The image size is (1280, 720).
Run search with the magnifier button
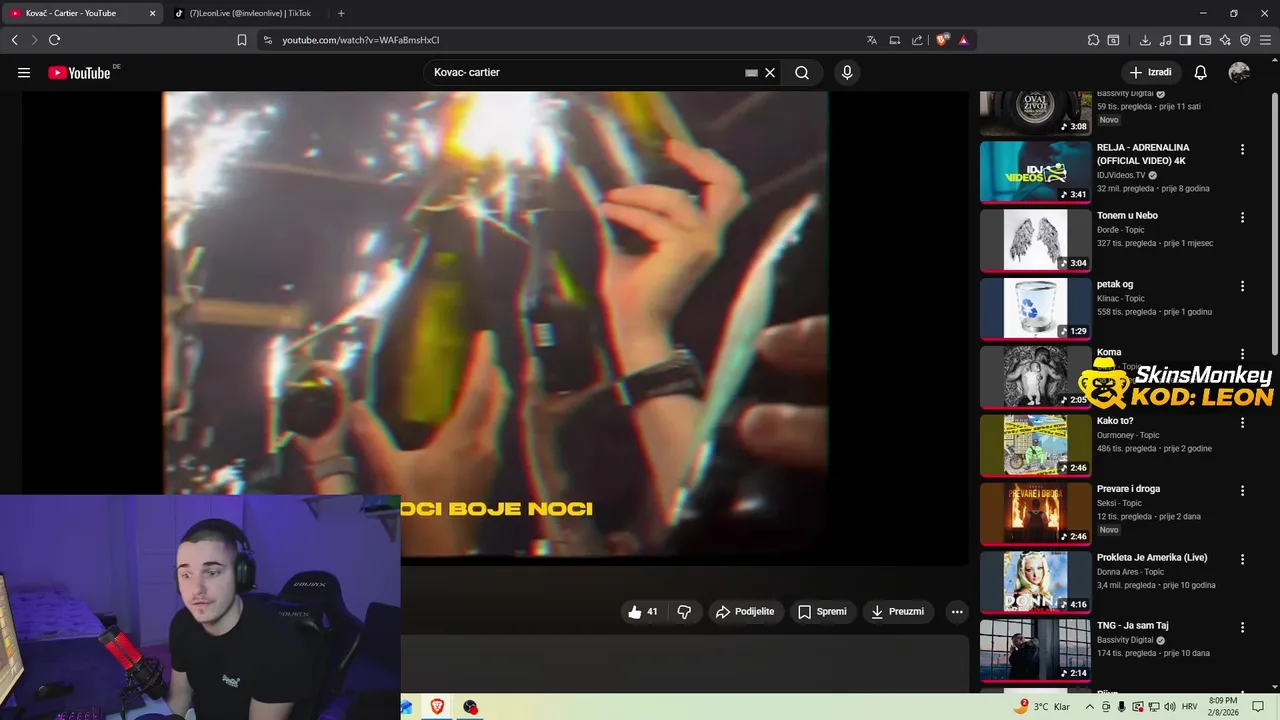tap(802, 72)
